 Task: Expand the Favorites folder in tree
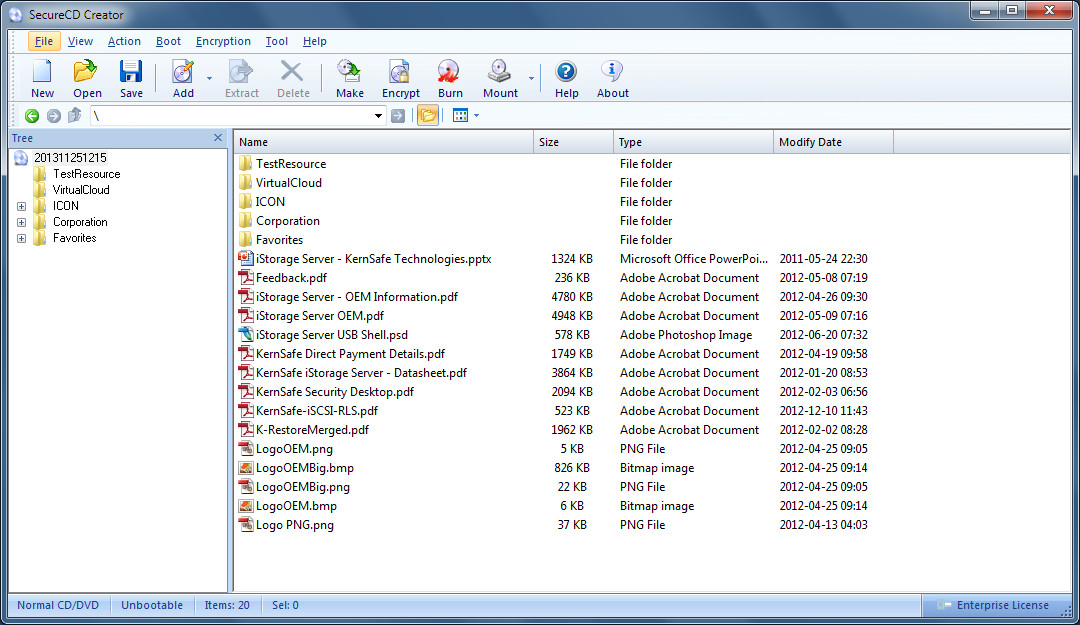tap(21, 238)
